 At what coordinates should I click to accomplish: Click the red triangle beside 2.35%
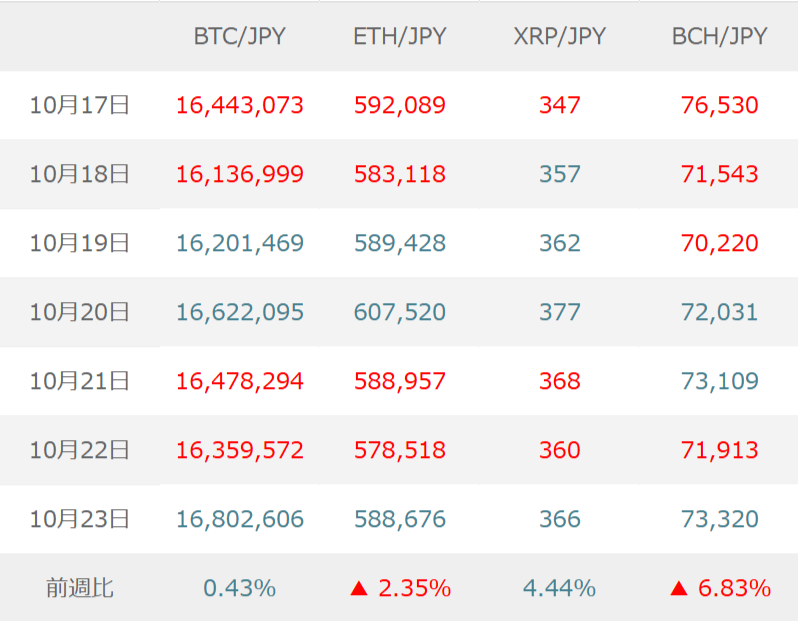(359, 589)
